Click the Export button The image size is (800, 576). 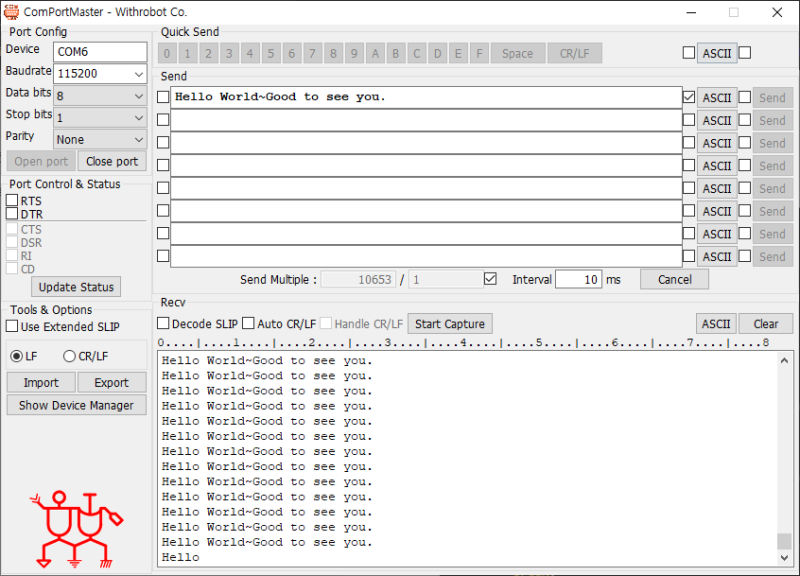click(111, 383)
